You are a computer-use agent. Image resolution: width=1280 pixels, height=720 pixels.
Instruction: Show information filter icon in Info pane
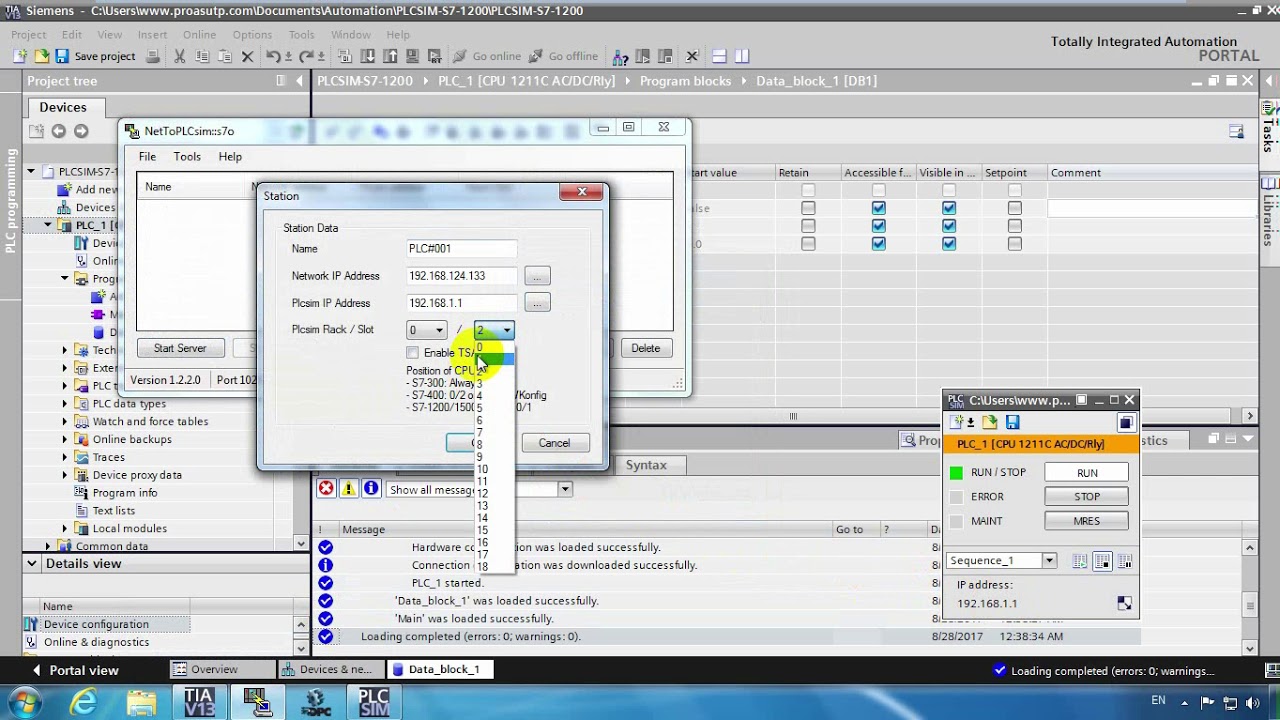pos(371,488)
